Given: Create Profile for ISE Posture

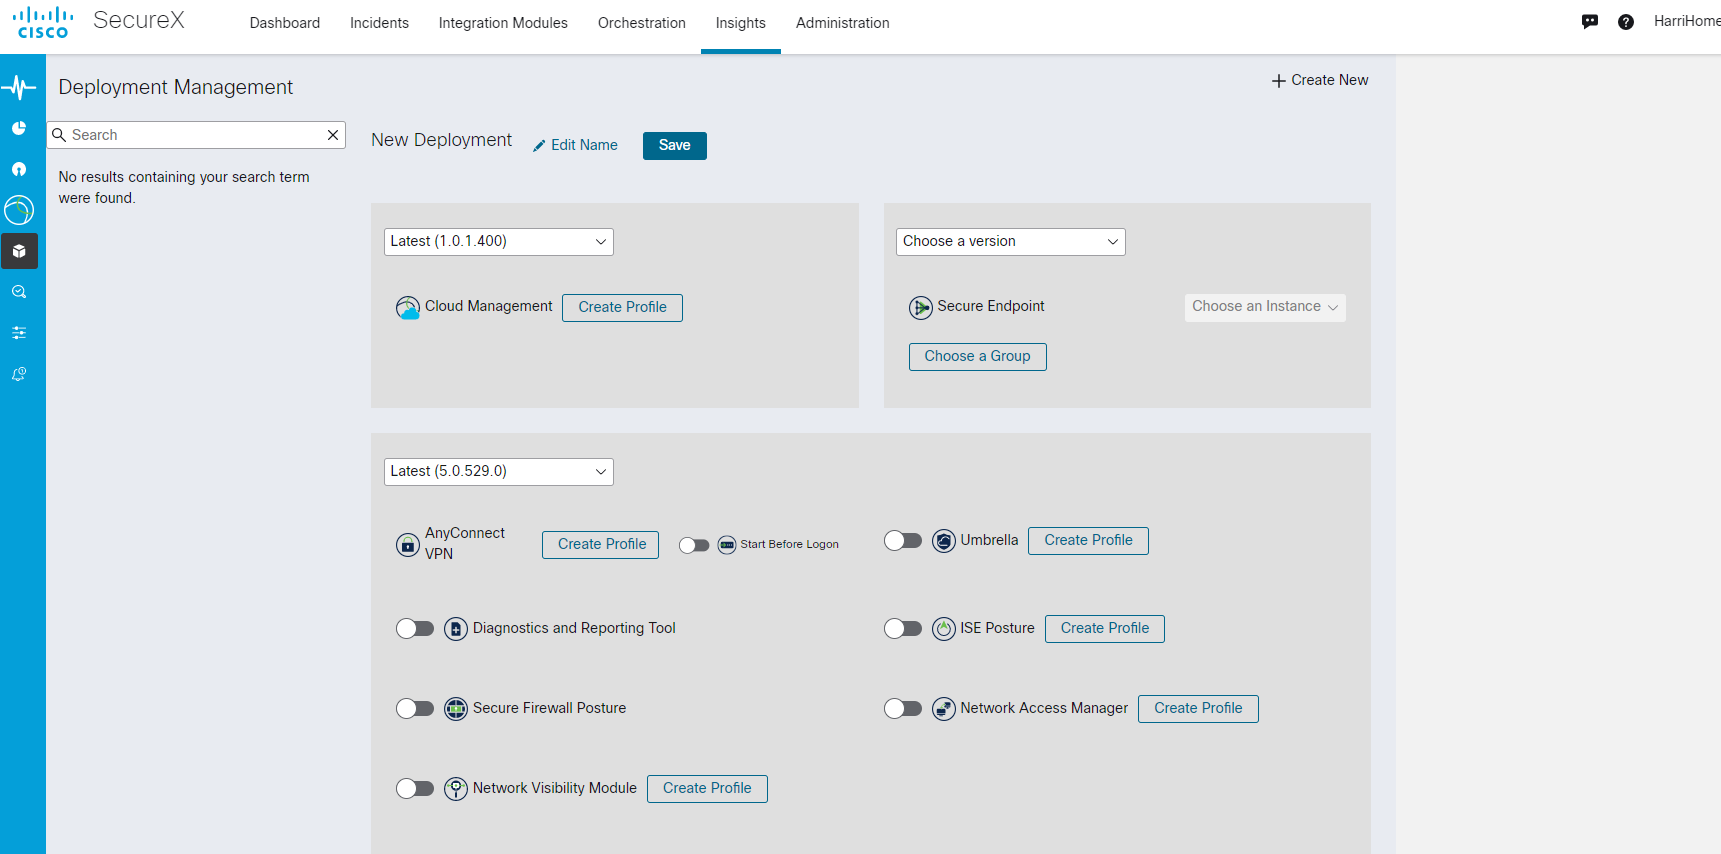Looking at the screenshot, I should (1105, 629).
